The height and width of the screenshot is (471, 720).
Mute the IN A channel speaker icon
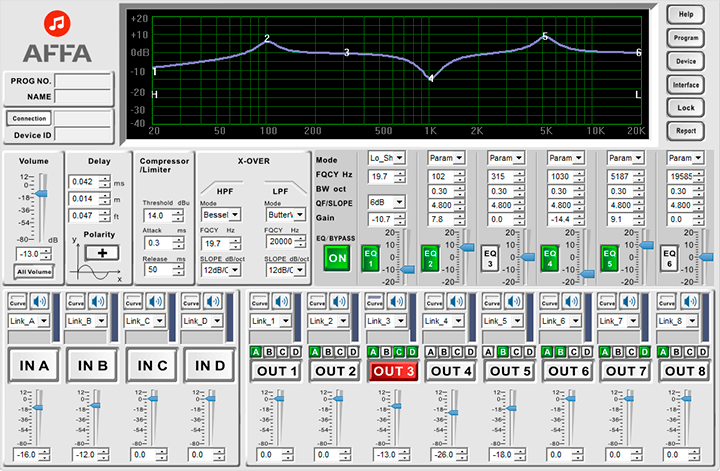click(x=40, y=302)
